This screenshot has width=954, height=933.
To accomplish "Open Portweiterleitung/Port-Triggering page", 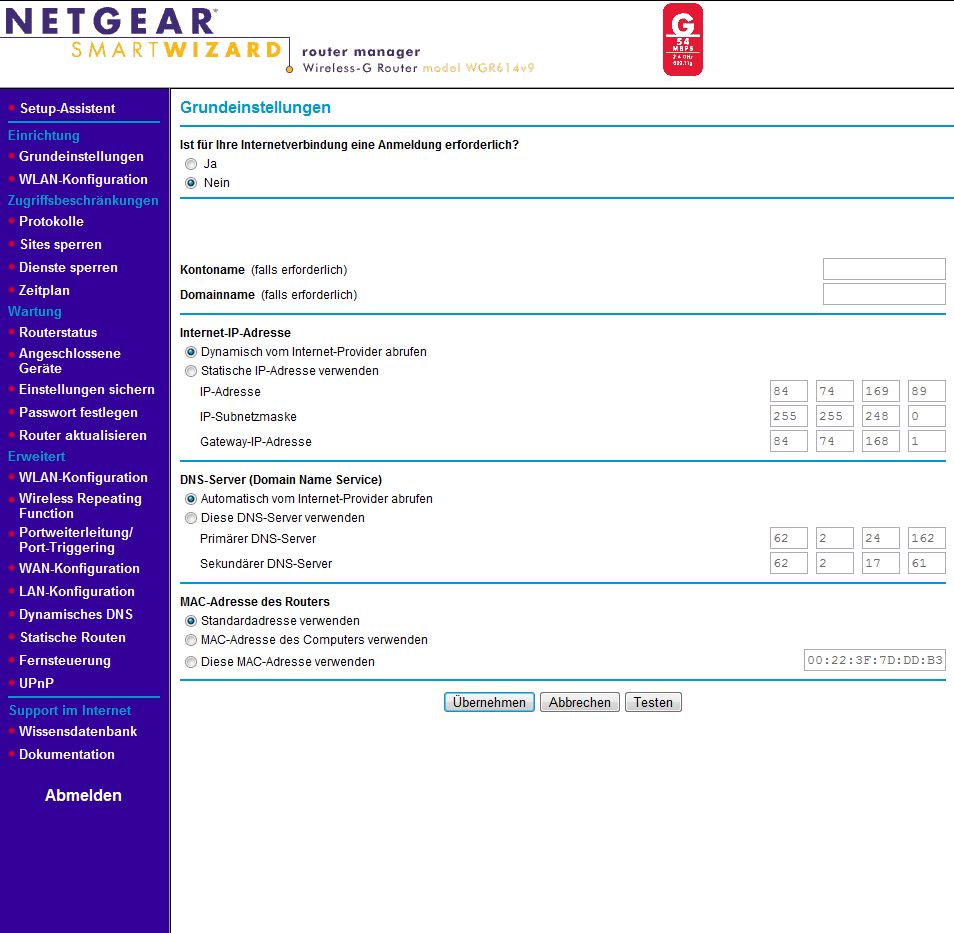I will click(75, 540).
